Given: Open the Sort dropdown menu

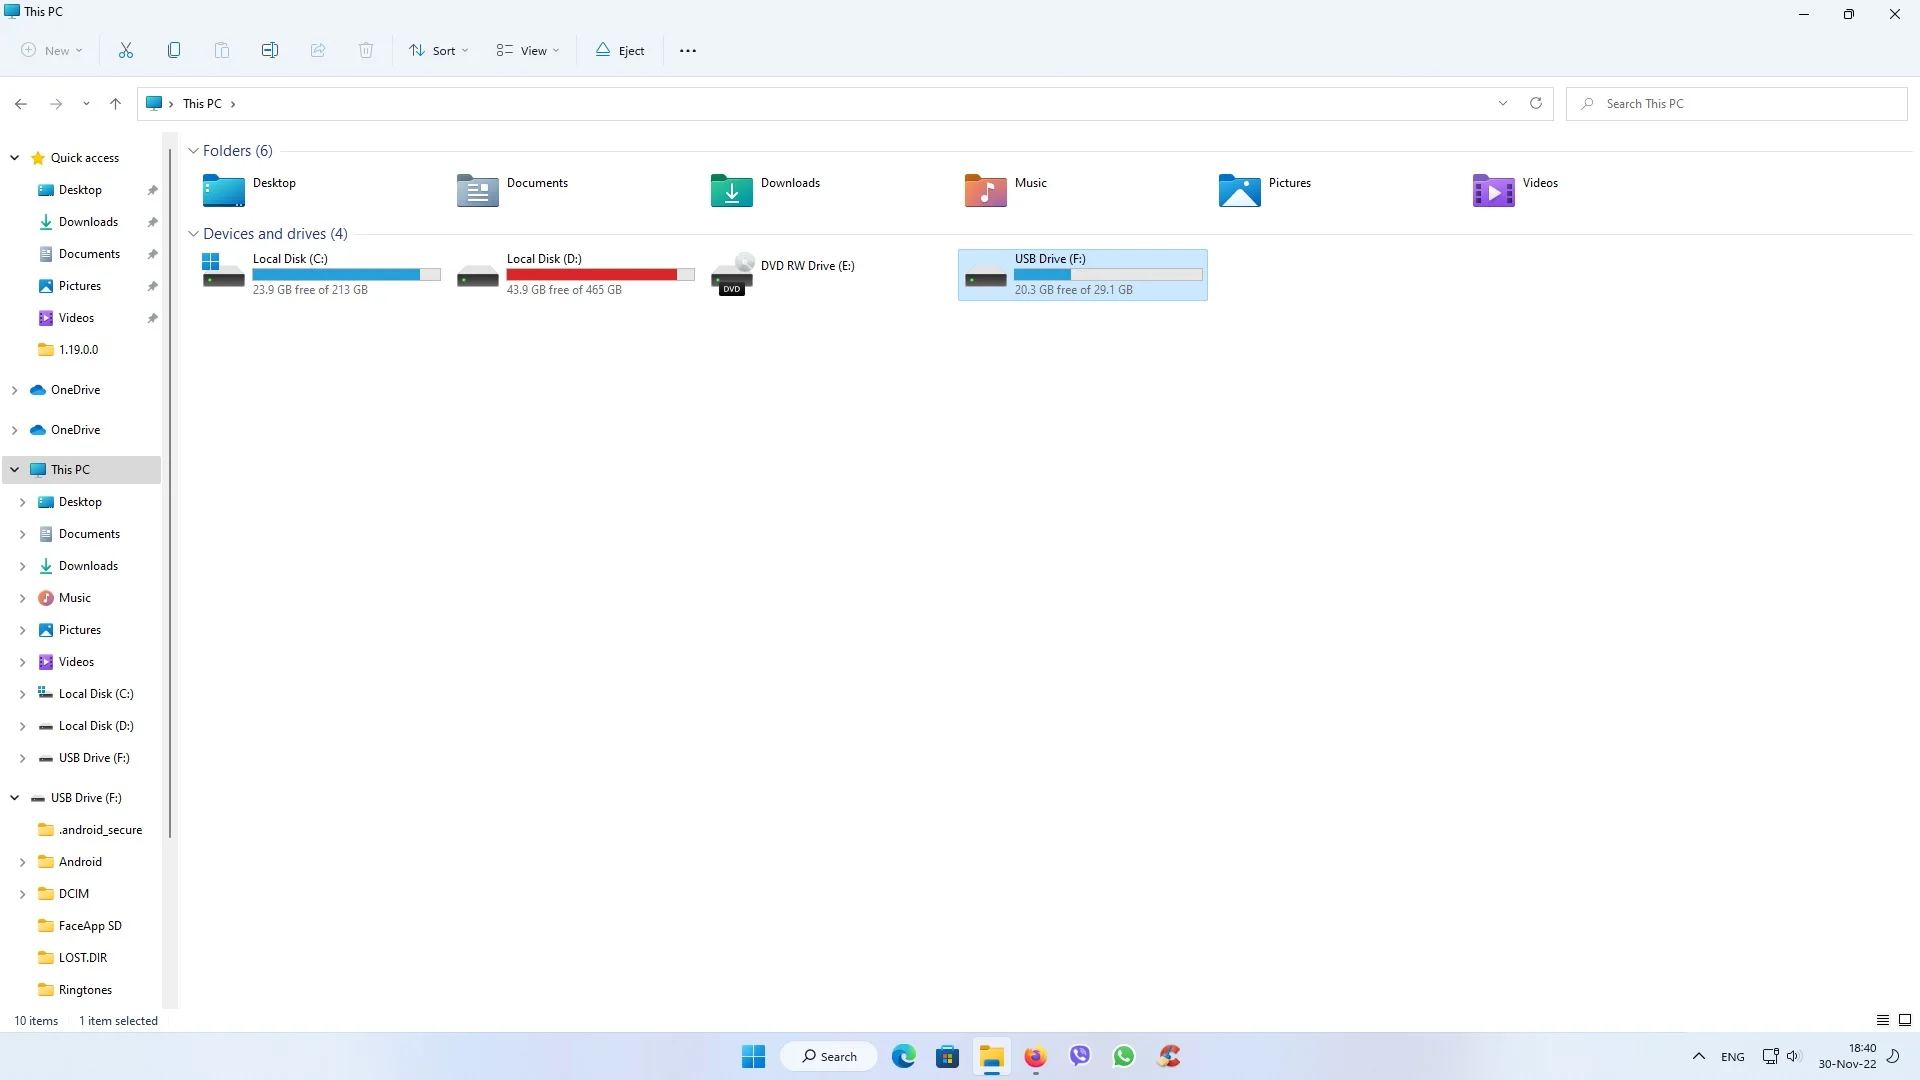Looking at the screenshot, I should tap(438, 50).
